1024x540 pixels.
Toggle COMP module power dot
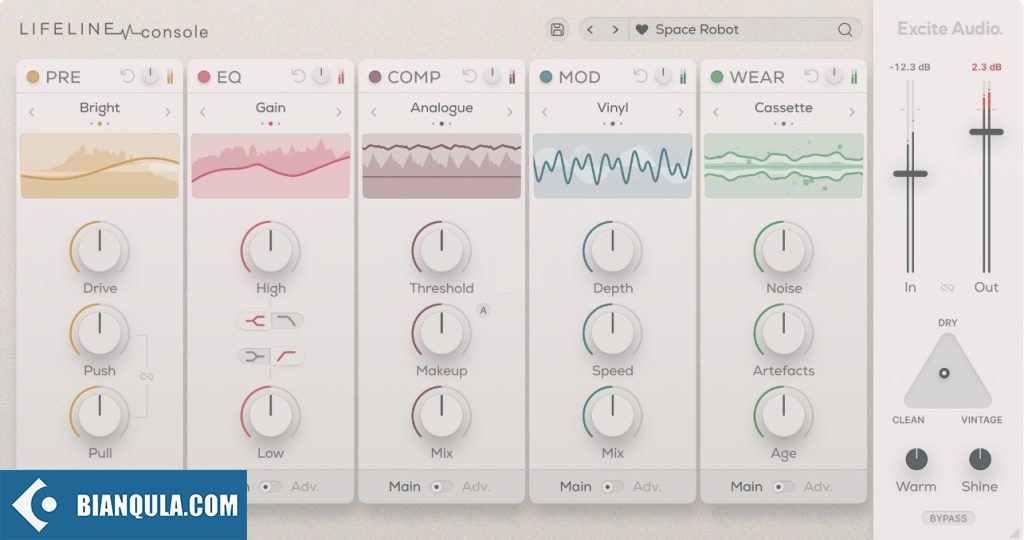[x=375, y=77]
